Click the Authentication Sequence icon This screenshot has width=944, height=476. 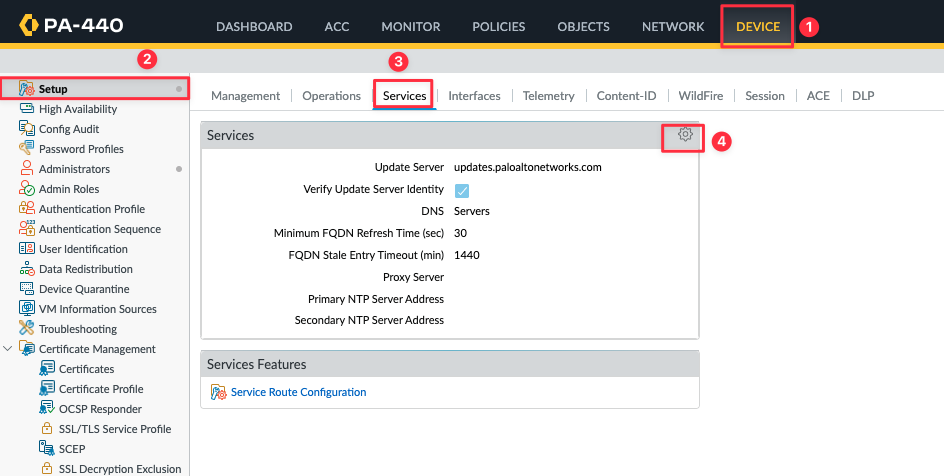[x=26, y=228]
